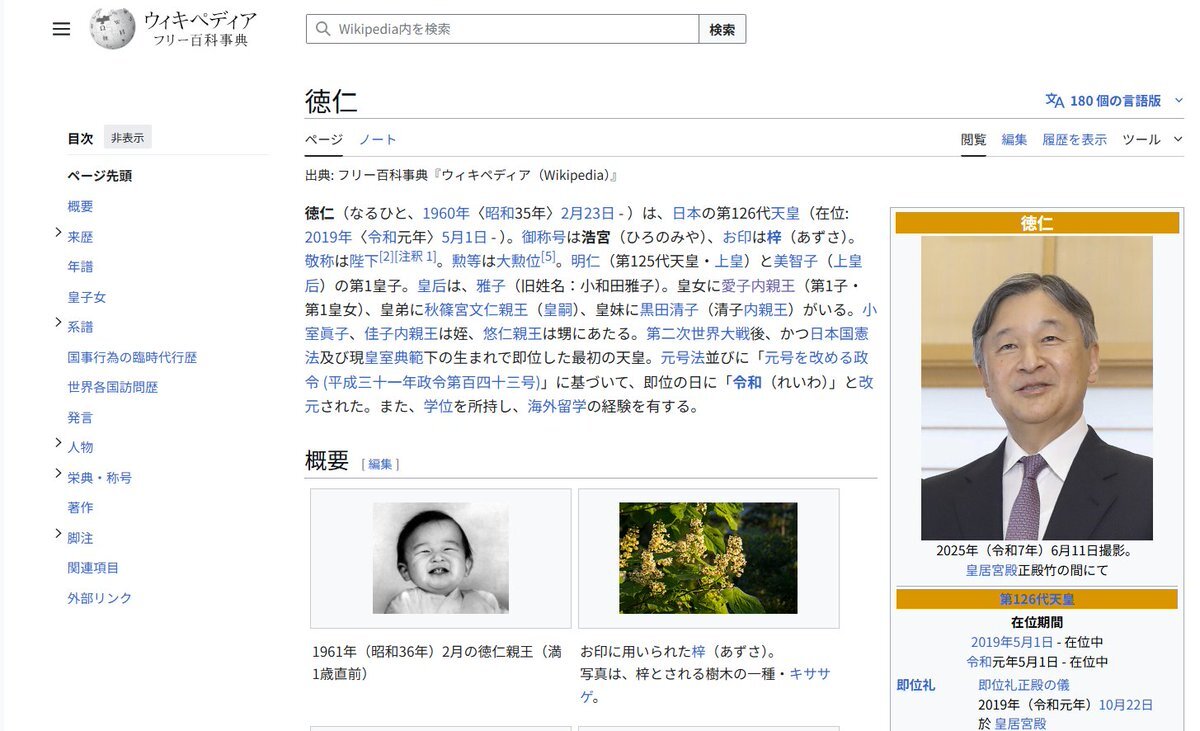This screenshot has height=731, width=1200.
Task: Open the 元号法 link
Action: tap(683, 357)
